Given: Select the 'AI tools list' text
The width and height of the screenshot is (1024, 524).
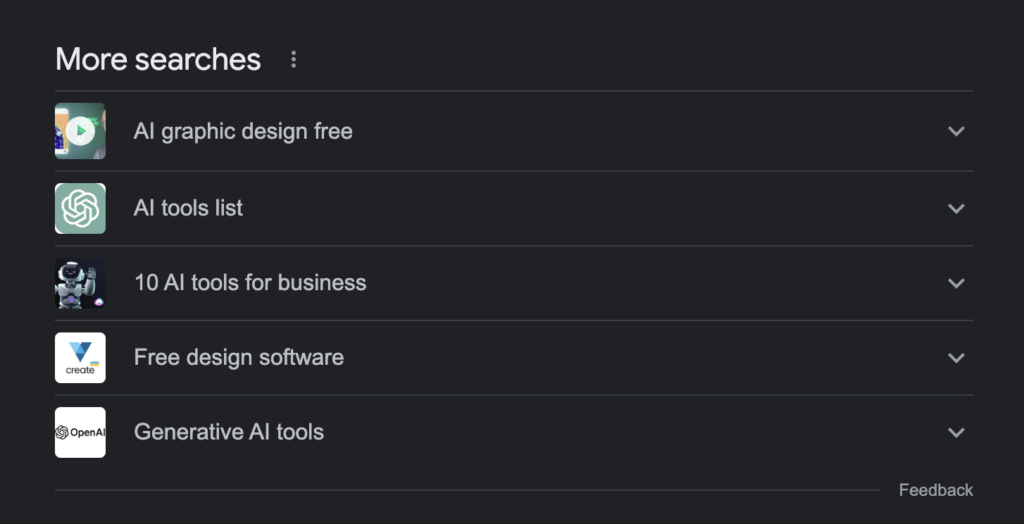Looking at the screenshot, I should [188, 208].
